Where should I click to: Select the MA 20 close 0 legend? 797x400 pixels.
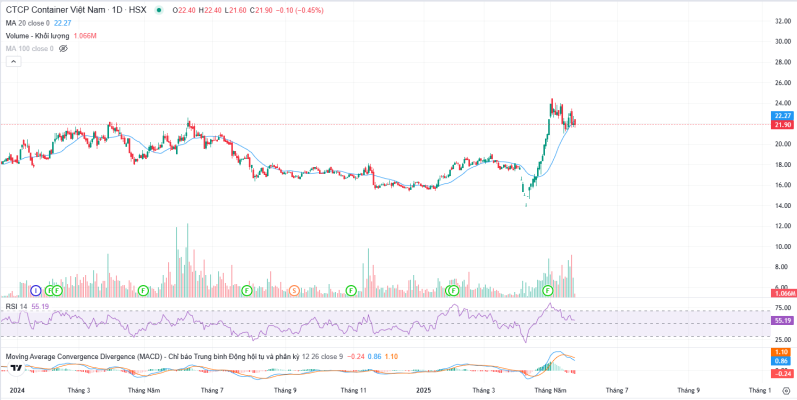tap(28, 23)
